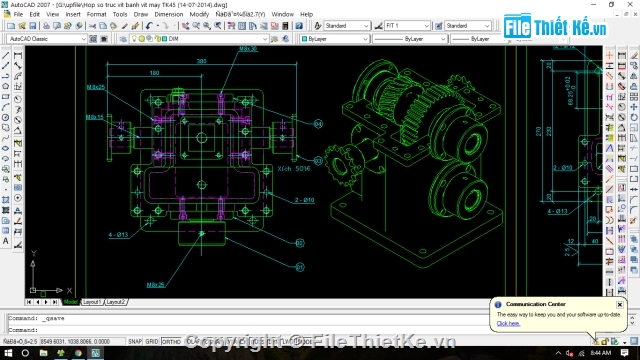Select the Line tool in Draw toolbar

coord(6,55)
